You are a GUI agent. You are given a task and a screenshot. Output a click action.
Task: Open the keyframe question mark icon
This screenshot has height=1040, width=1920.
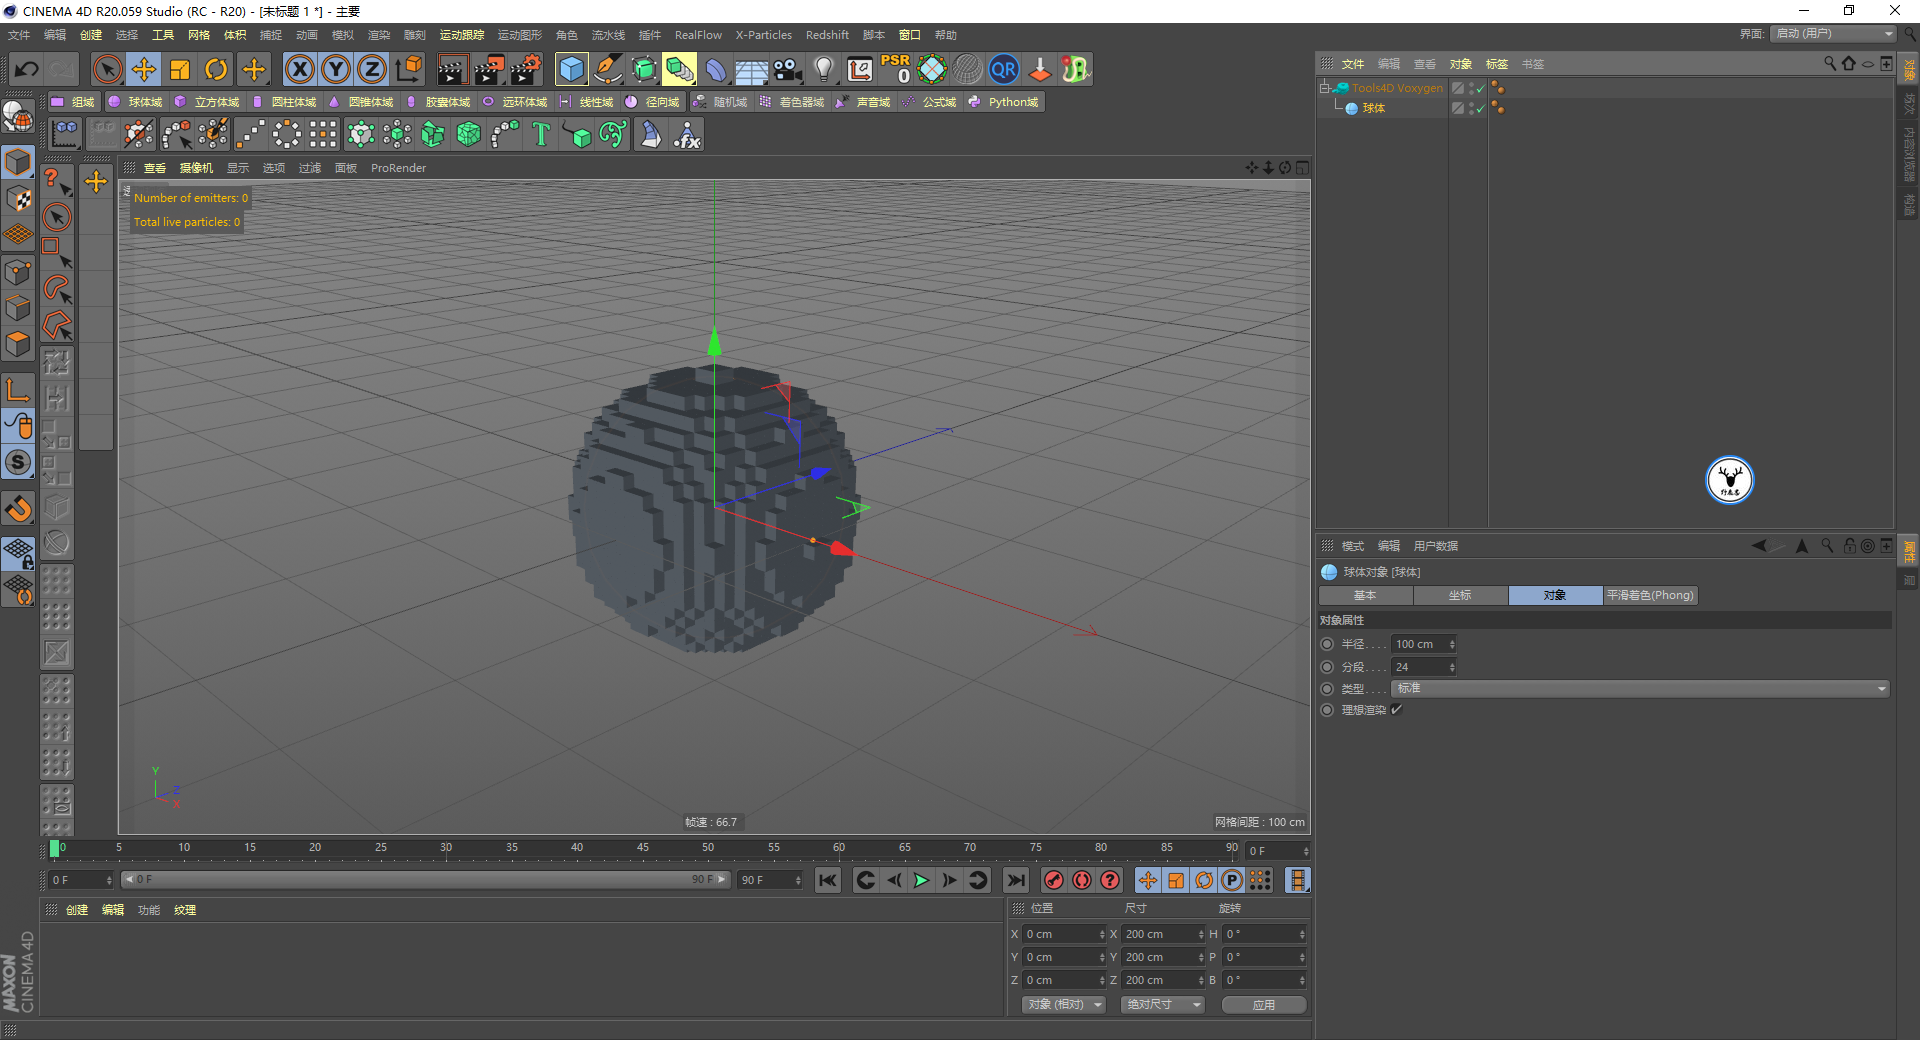coord(1110,880)
